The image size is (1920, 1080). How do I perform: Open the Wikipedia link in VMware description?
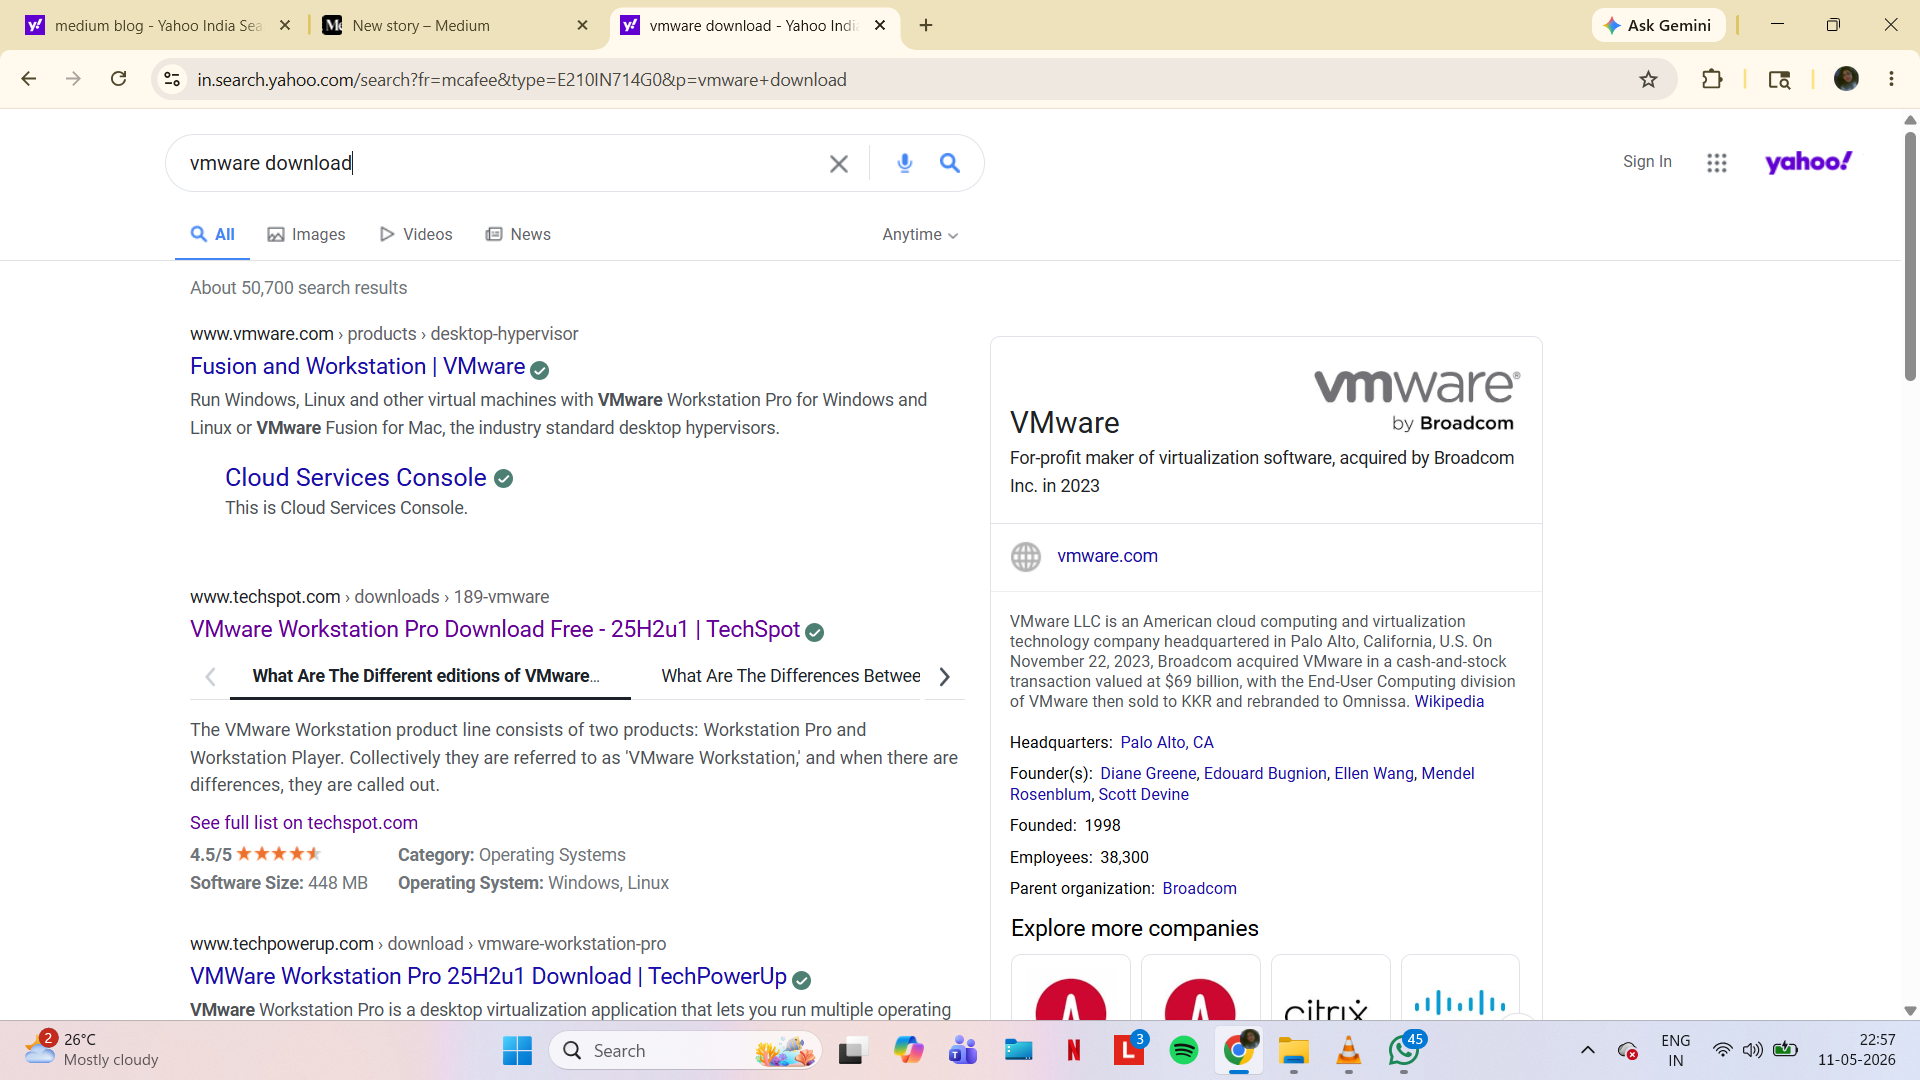(x=1449, y=701)
